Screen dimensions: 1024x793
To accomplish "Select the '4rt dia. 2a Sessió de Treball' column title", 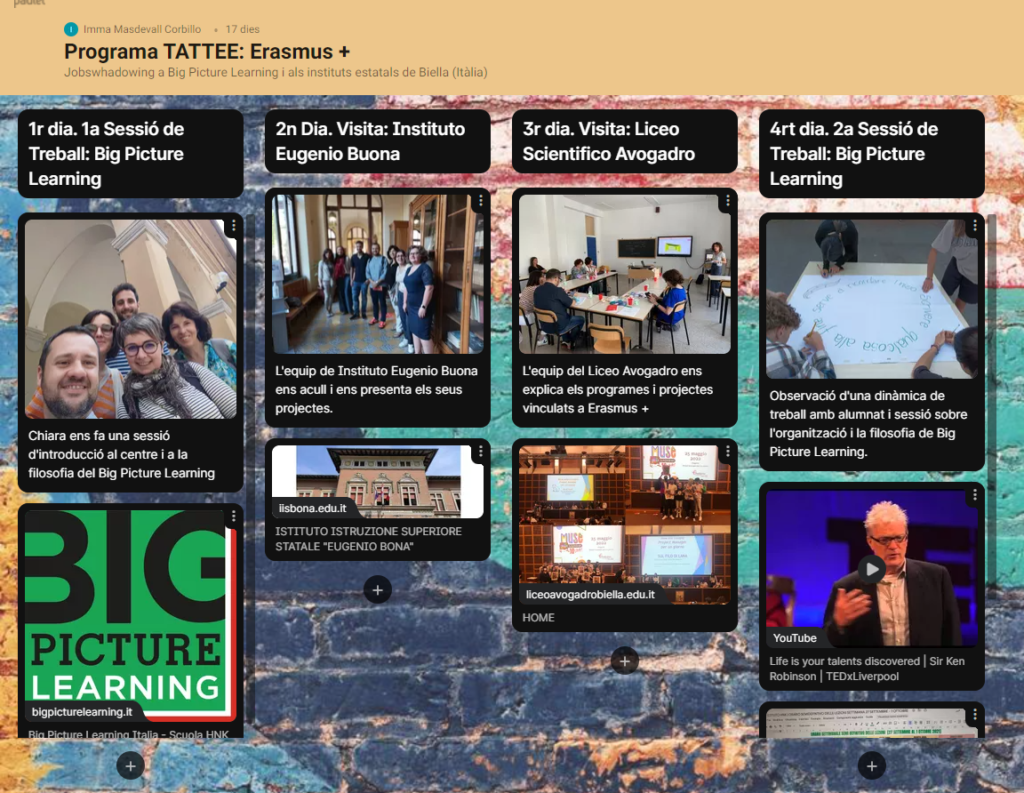I will 854,154.
